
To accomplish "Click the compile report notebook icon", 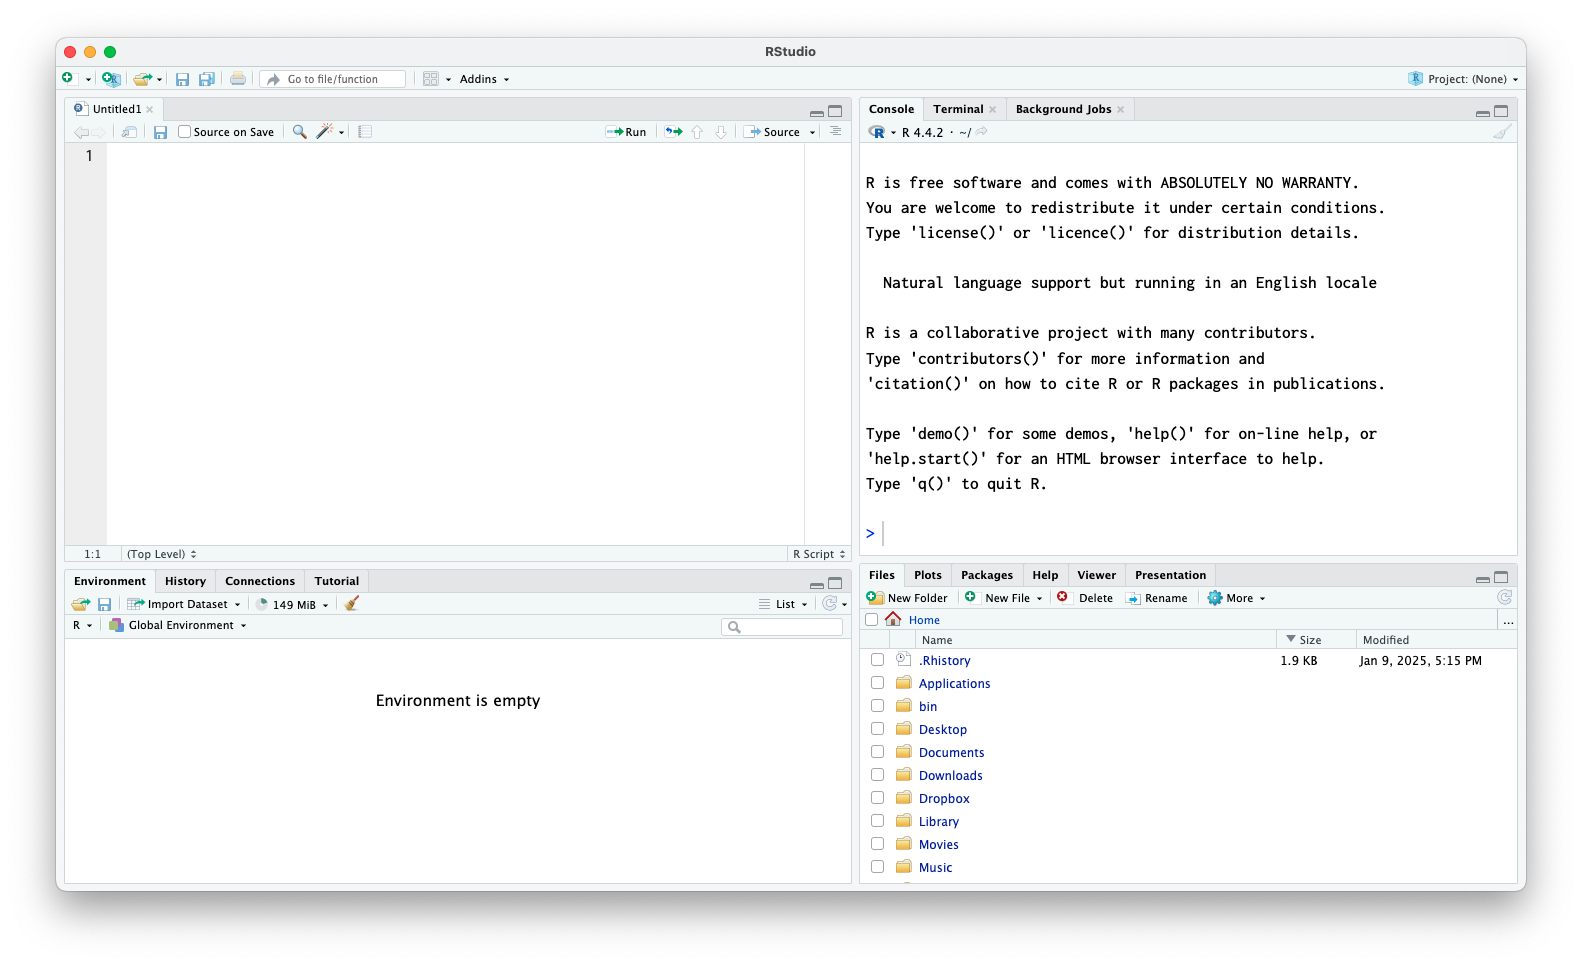I will point(365,132).
